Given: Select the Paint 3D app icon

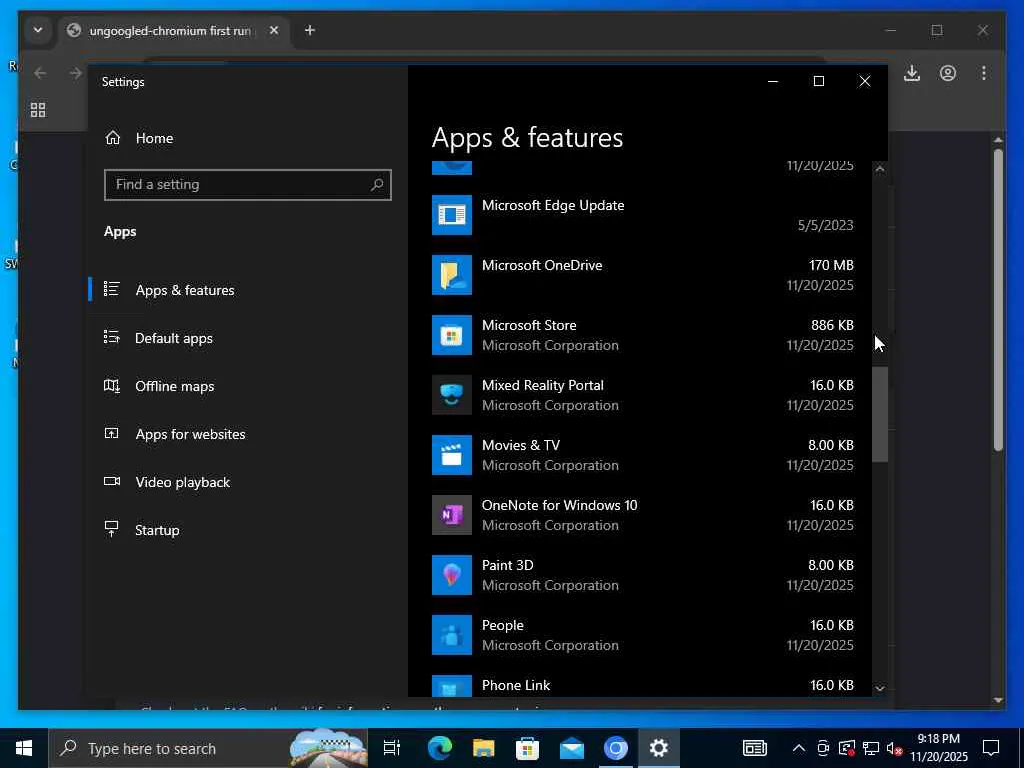Looking at the screenshot, I should 451,575.
